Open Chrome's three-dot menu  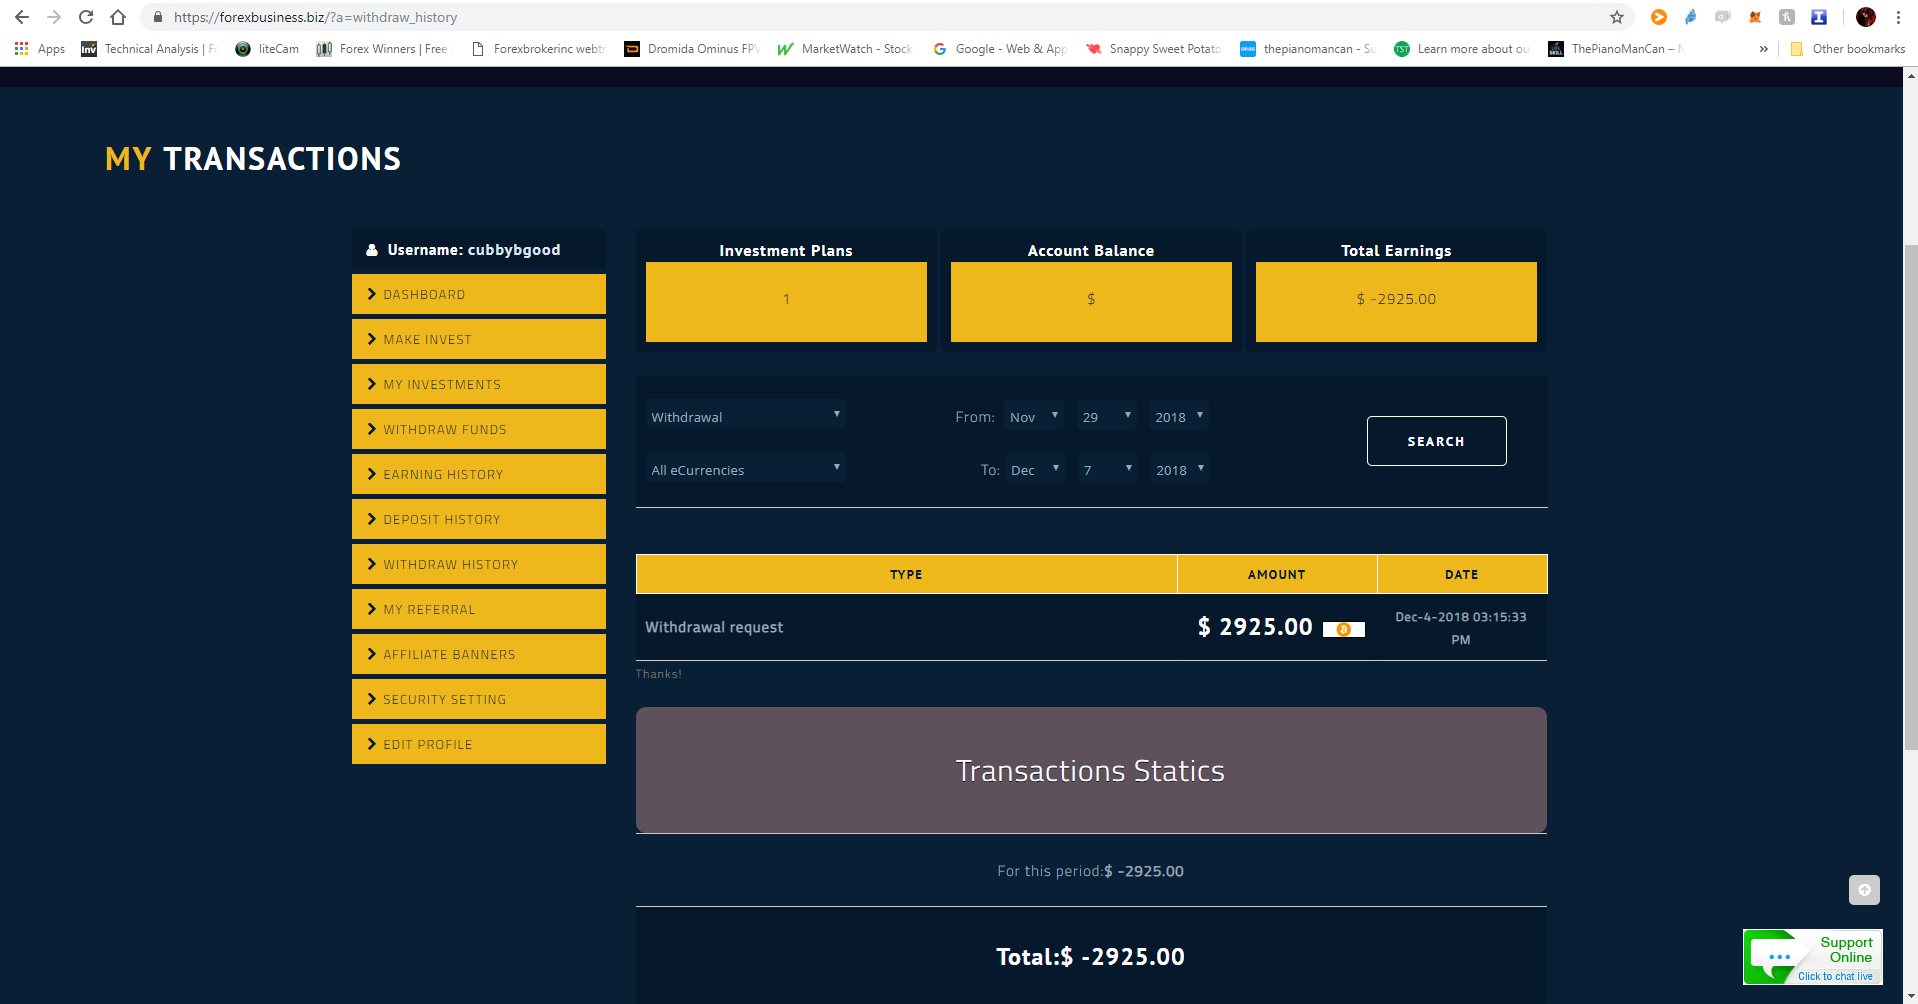1898,17
